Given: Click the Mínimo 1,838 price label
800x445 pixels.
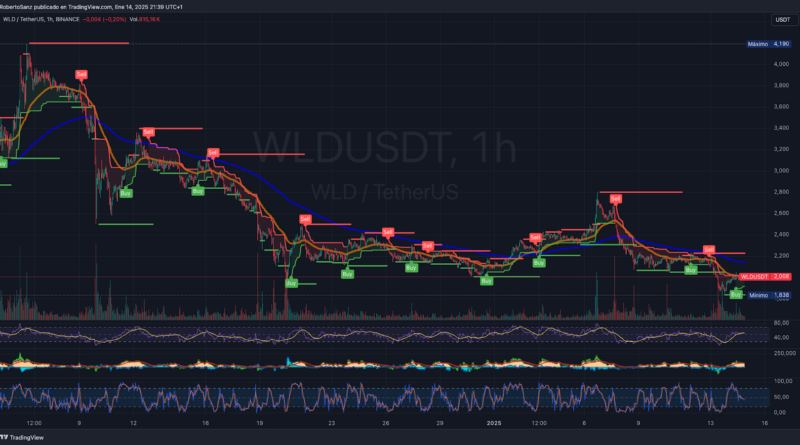Looking at the screenshot, I should pos(769,295).
